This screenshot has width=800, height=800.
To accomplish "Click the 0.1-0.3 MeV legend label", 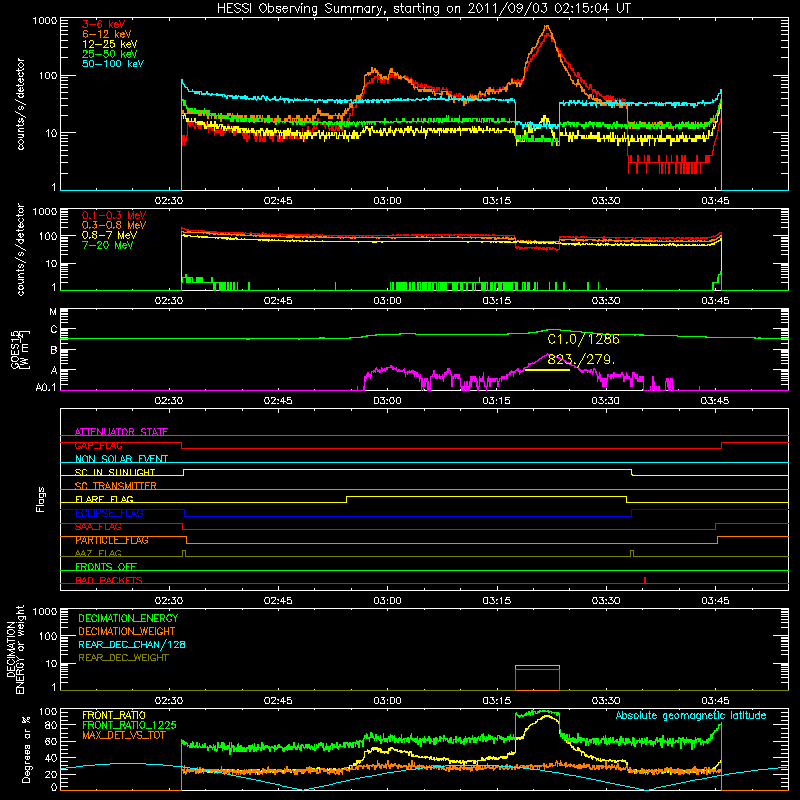I will click(114, 215).
